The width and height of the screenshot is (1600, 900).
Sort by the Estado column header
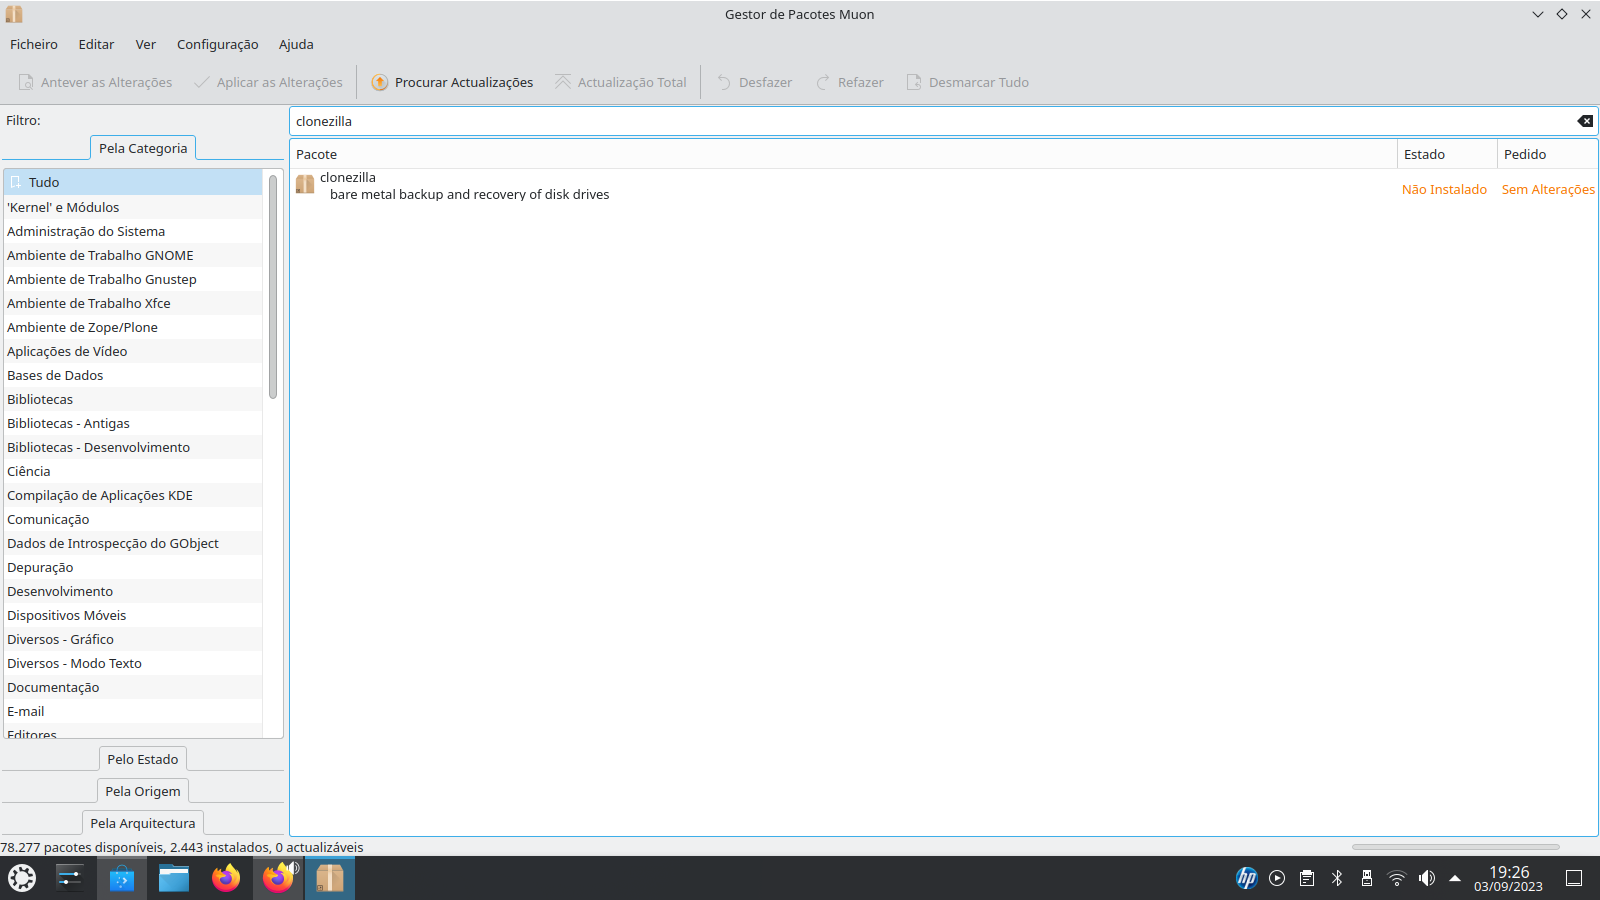[1447, 154]
